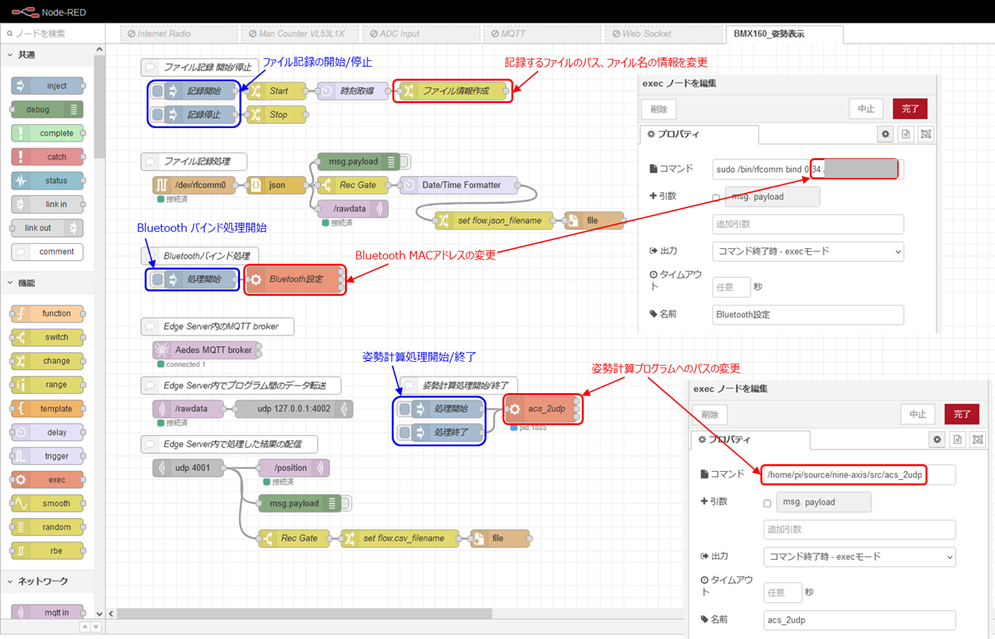Click the Bluetooth設定 exec node on canvas

(293, 280)
